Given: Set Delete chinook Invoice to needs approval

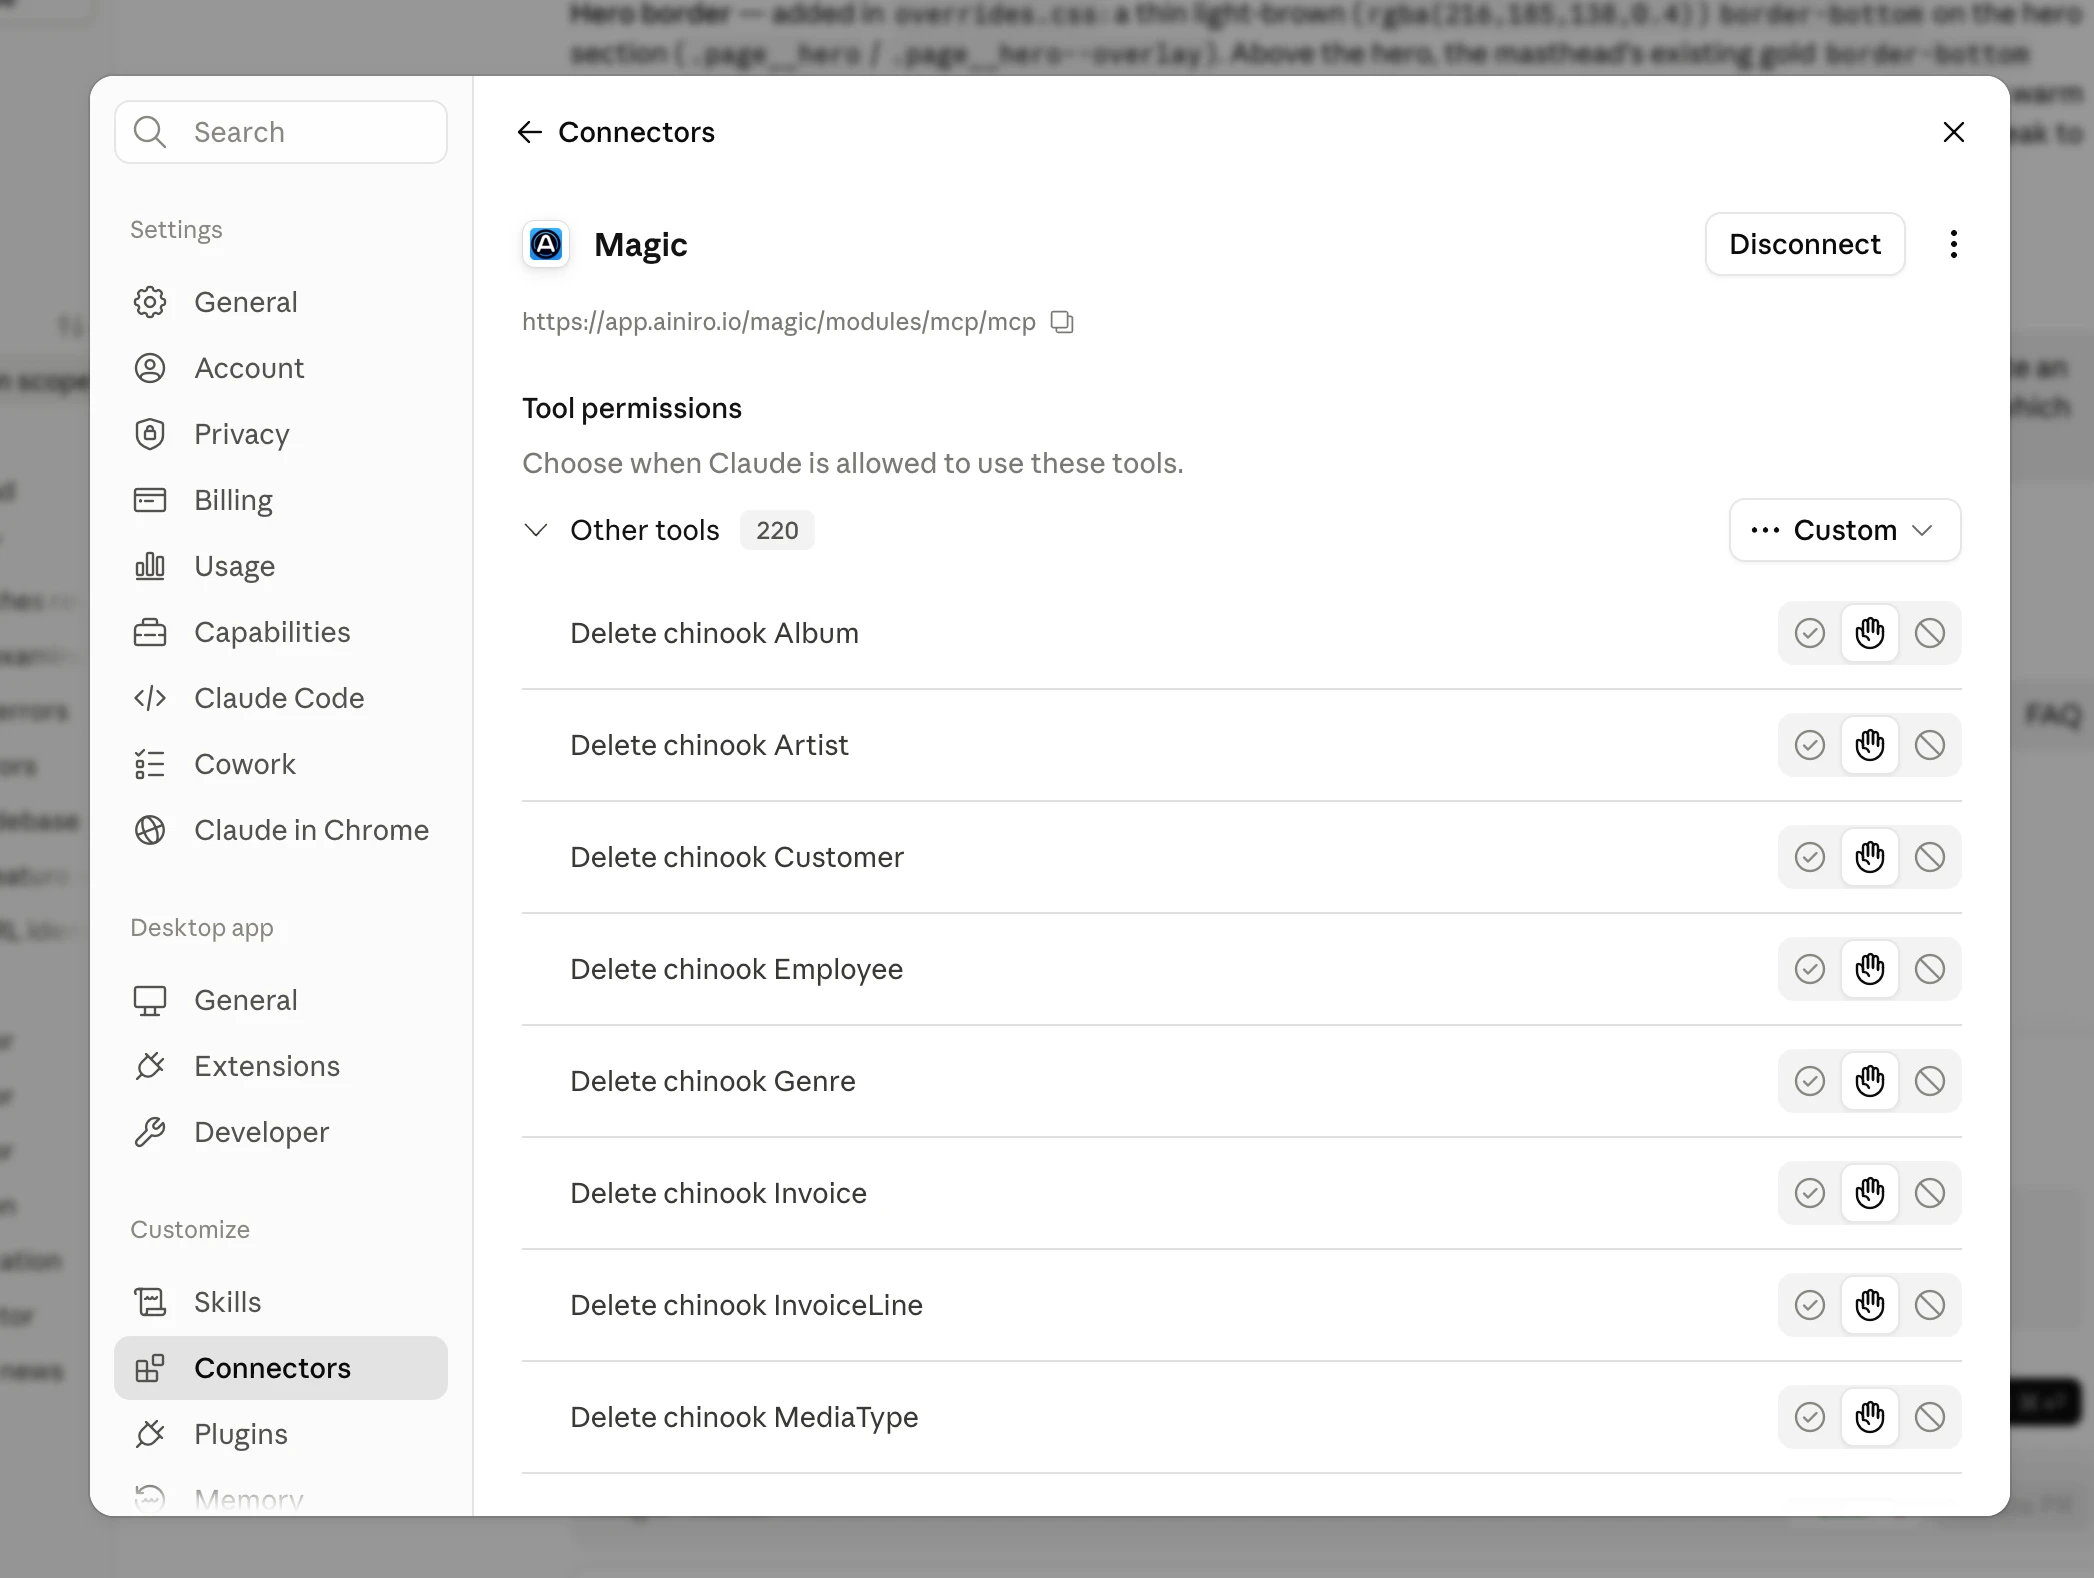Looking at the screenshot, I should coord(1869,1193).
